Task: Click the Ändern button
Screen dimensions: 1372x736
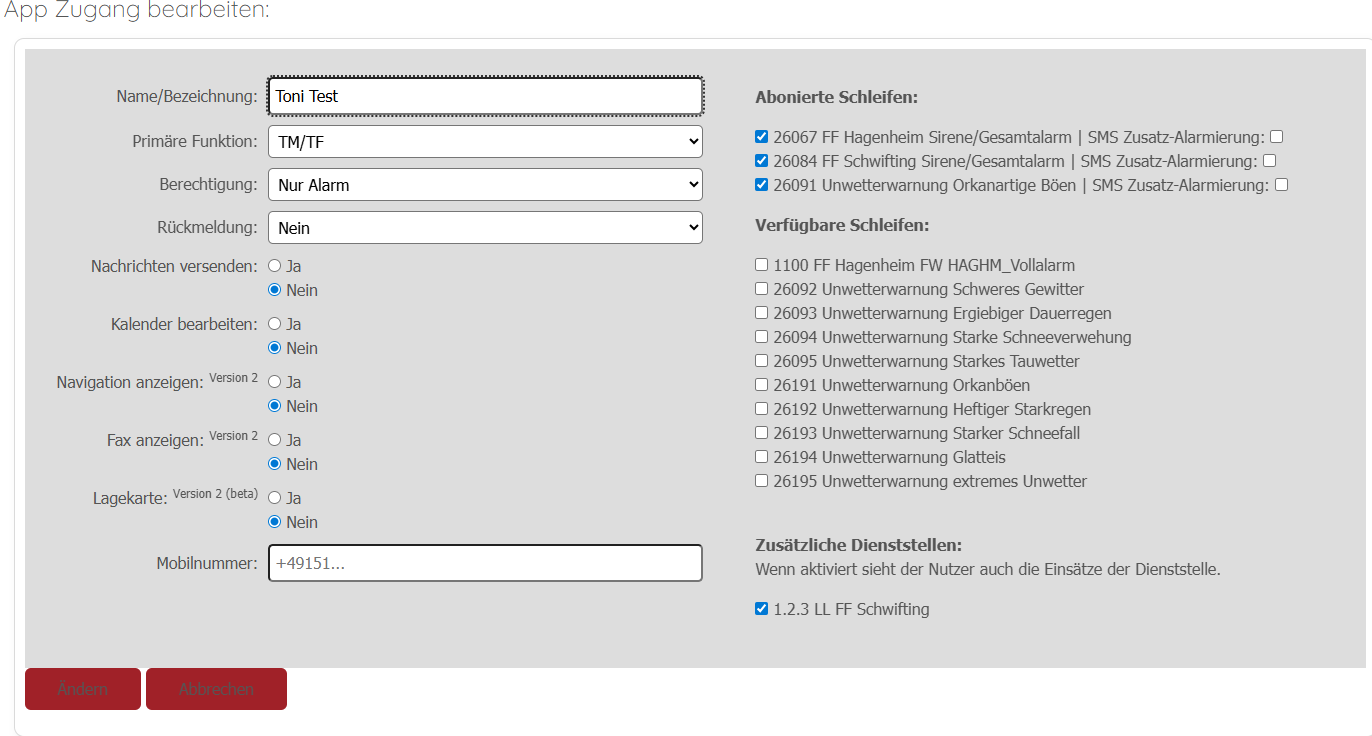Action: pyautogui.click(x=83, y=689)
